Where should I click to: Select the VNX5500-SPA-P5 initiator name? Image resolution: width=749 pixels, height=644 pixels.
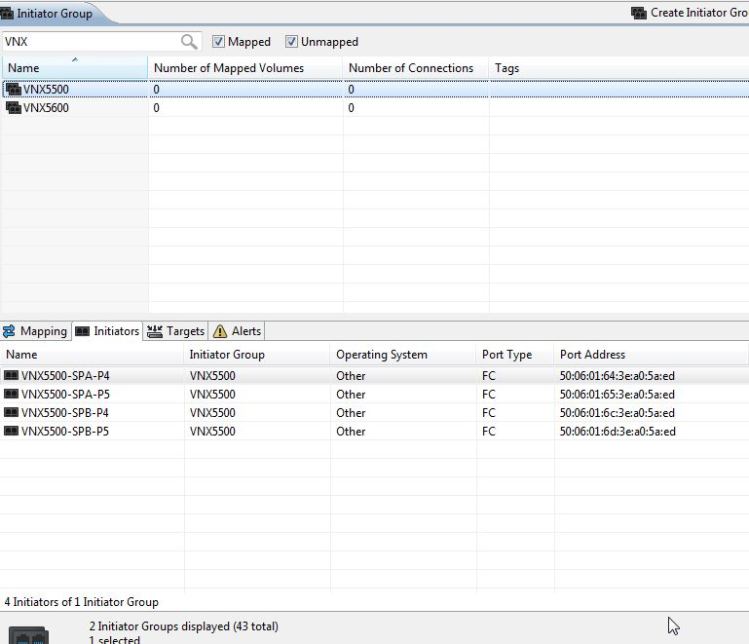click(x=65, y=395)
